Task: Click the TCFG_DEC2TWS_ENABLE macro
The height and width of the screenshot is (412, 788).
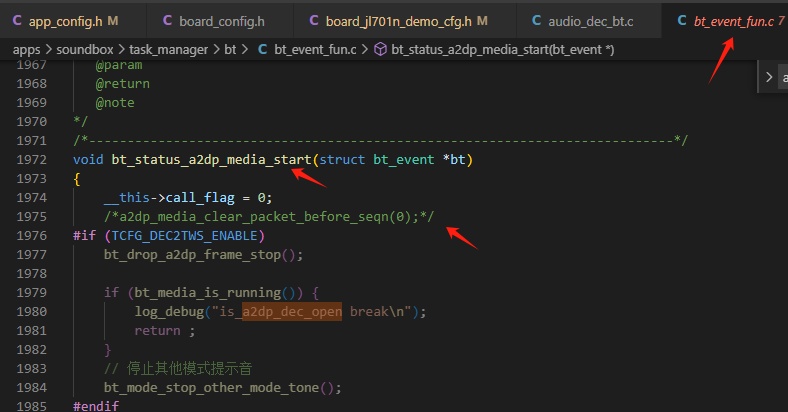Action: (184, 236)
